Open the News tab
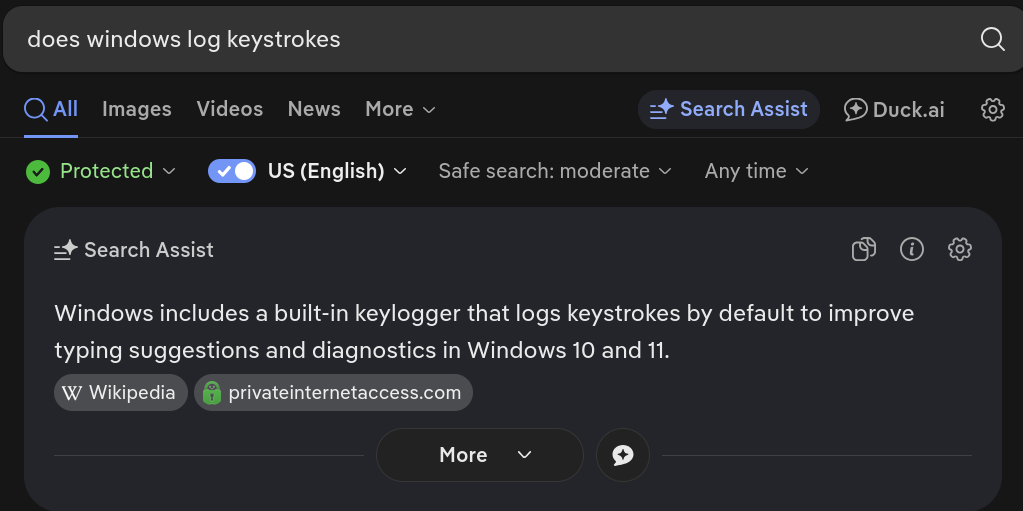1023x511 pixels. pyautogui.click(x=314, y=109)
